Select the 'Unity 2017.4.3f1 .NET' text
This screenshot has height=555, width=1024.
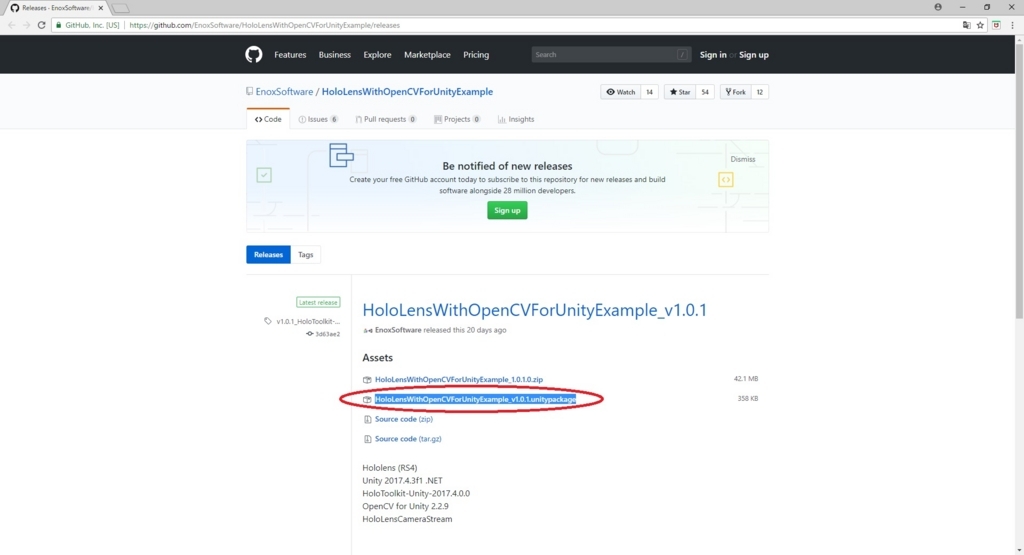(x=402, y=481)
